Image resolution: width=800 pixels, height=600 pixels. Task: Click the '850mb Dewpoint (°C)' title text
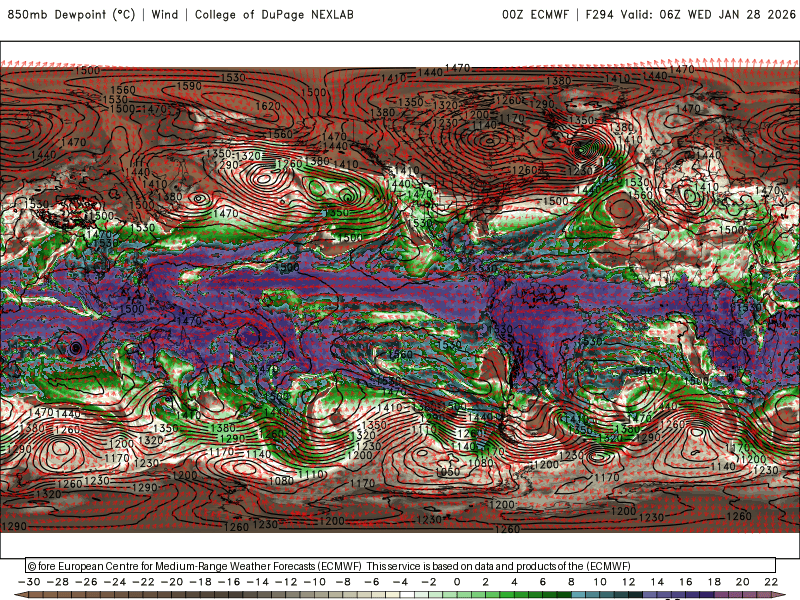(71, 14)
